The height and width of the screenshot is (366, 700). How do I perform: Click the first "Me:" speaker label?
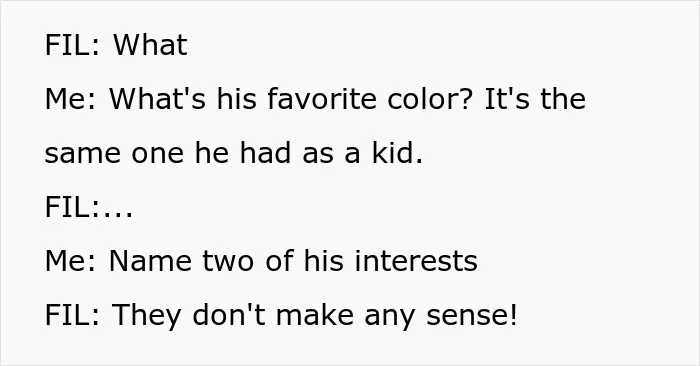coord(70,99)
